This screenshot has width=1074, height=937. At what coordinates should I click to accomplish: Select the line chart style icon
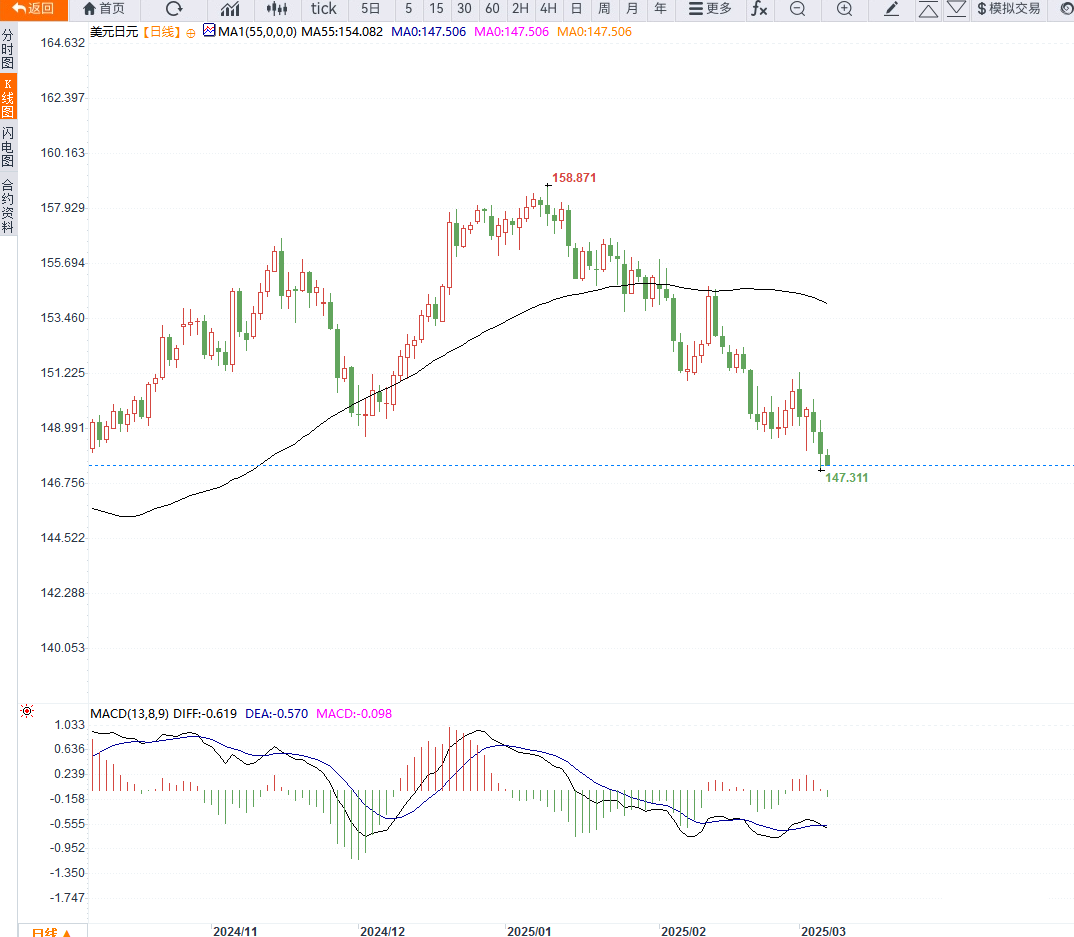(x=230, y=9)
